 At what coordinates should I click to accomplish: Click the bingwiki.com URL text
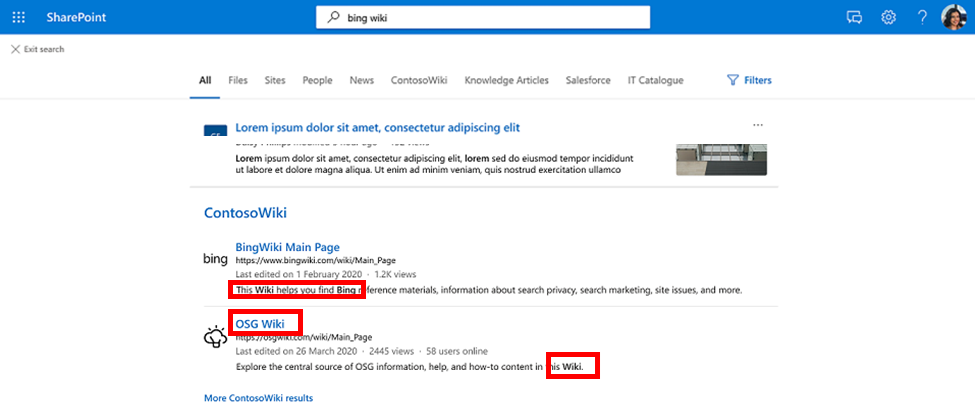(315, 260)
